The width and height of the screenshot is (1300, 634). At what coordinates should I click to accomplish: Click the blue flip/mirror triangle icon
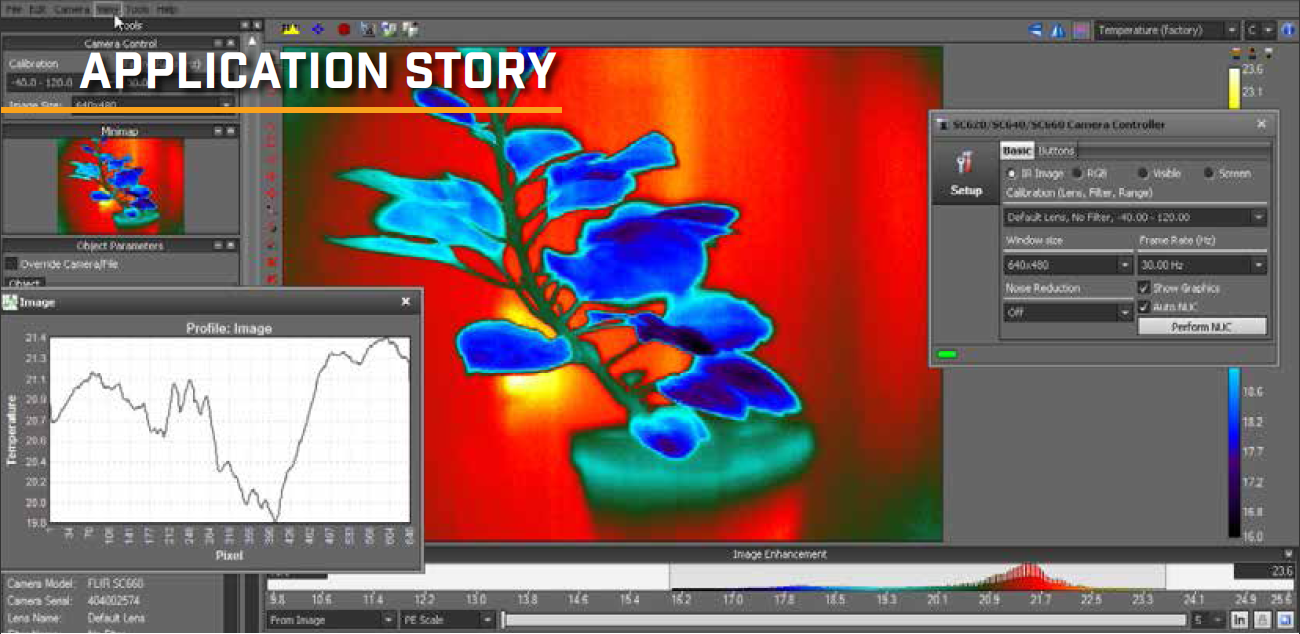(1058, 31)
